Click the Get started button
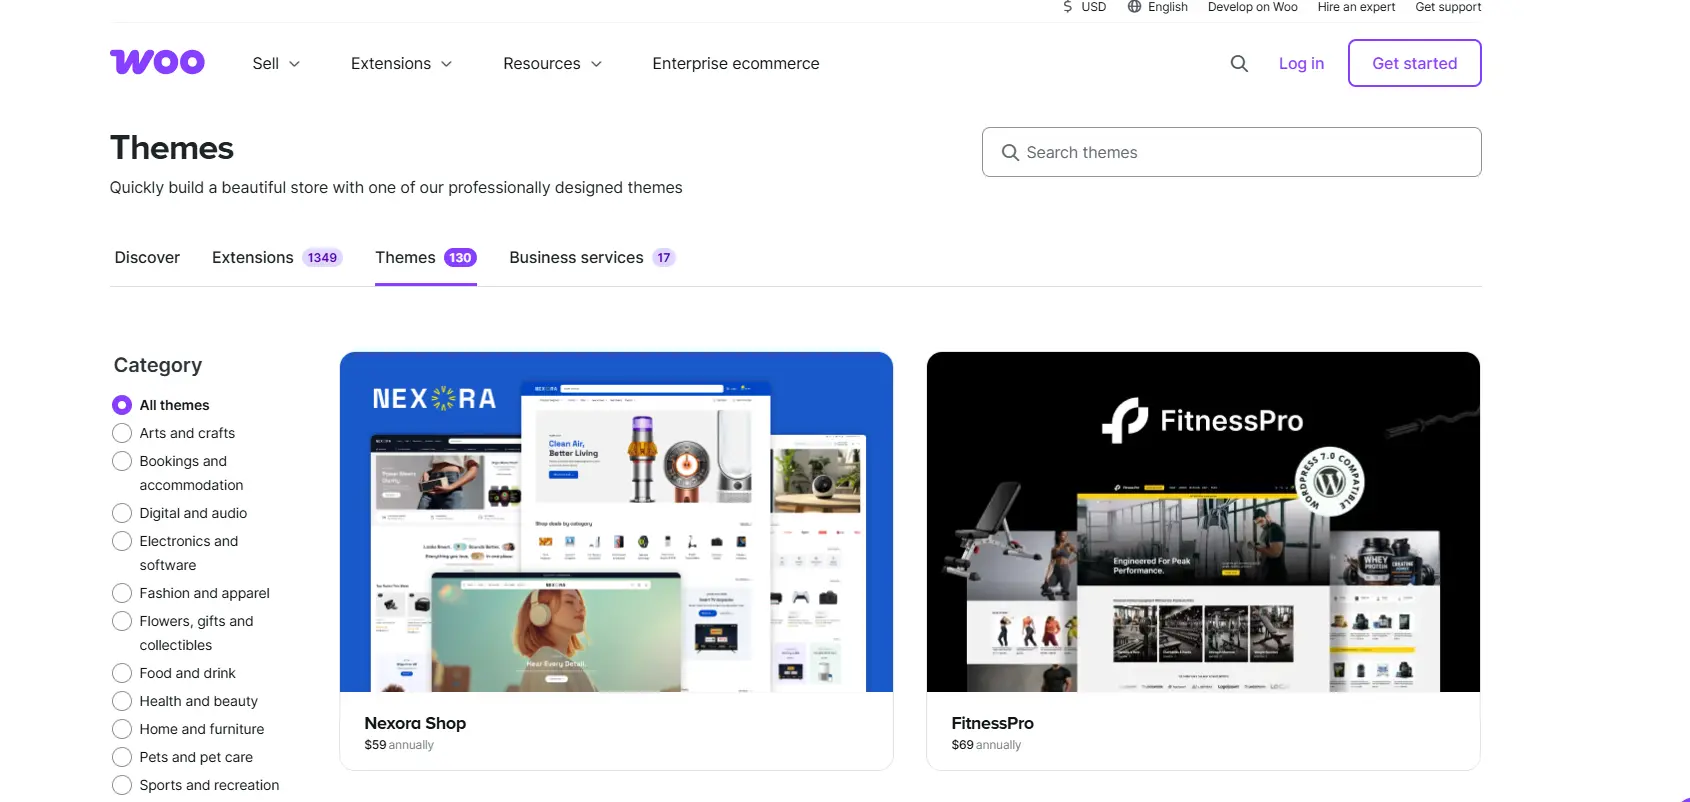Viewport: 1690px width, 802px height. pyautogui.click(x=1414, y=63)
